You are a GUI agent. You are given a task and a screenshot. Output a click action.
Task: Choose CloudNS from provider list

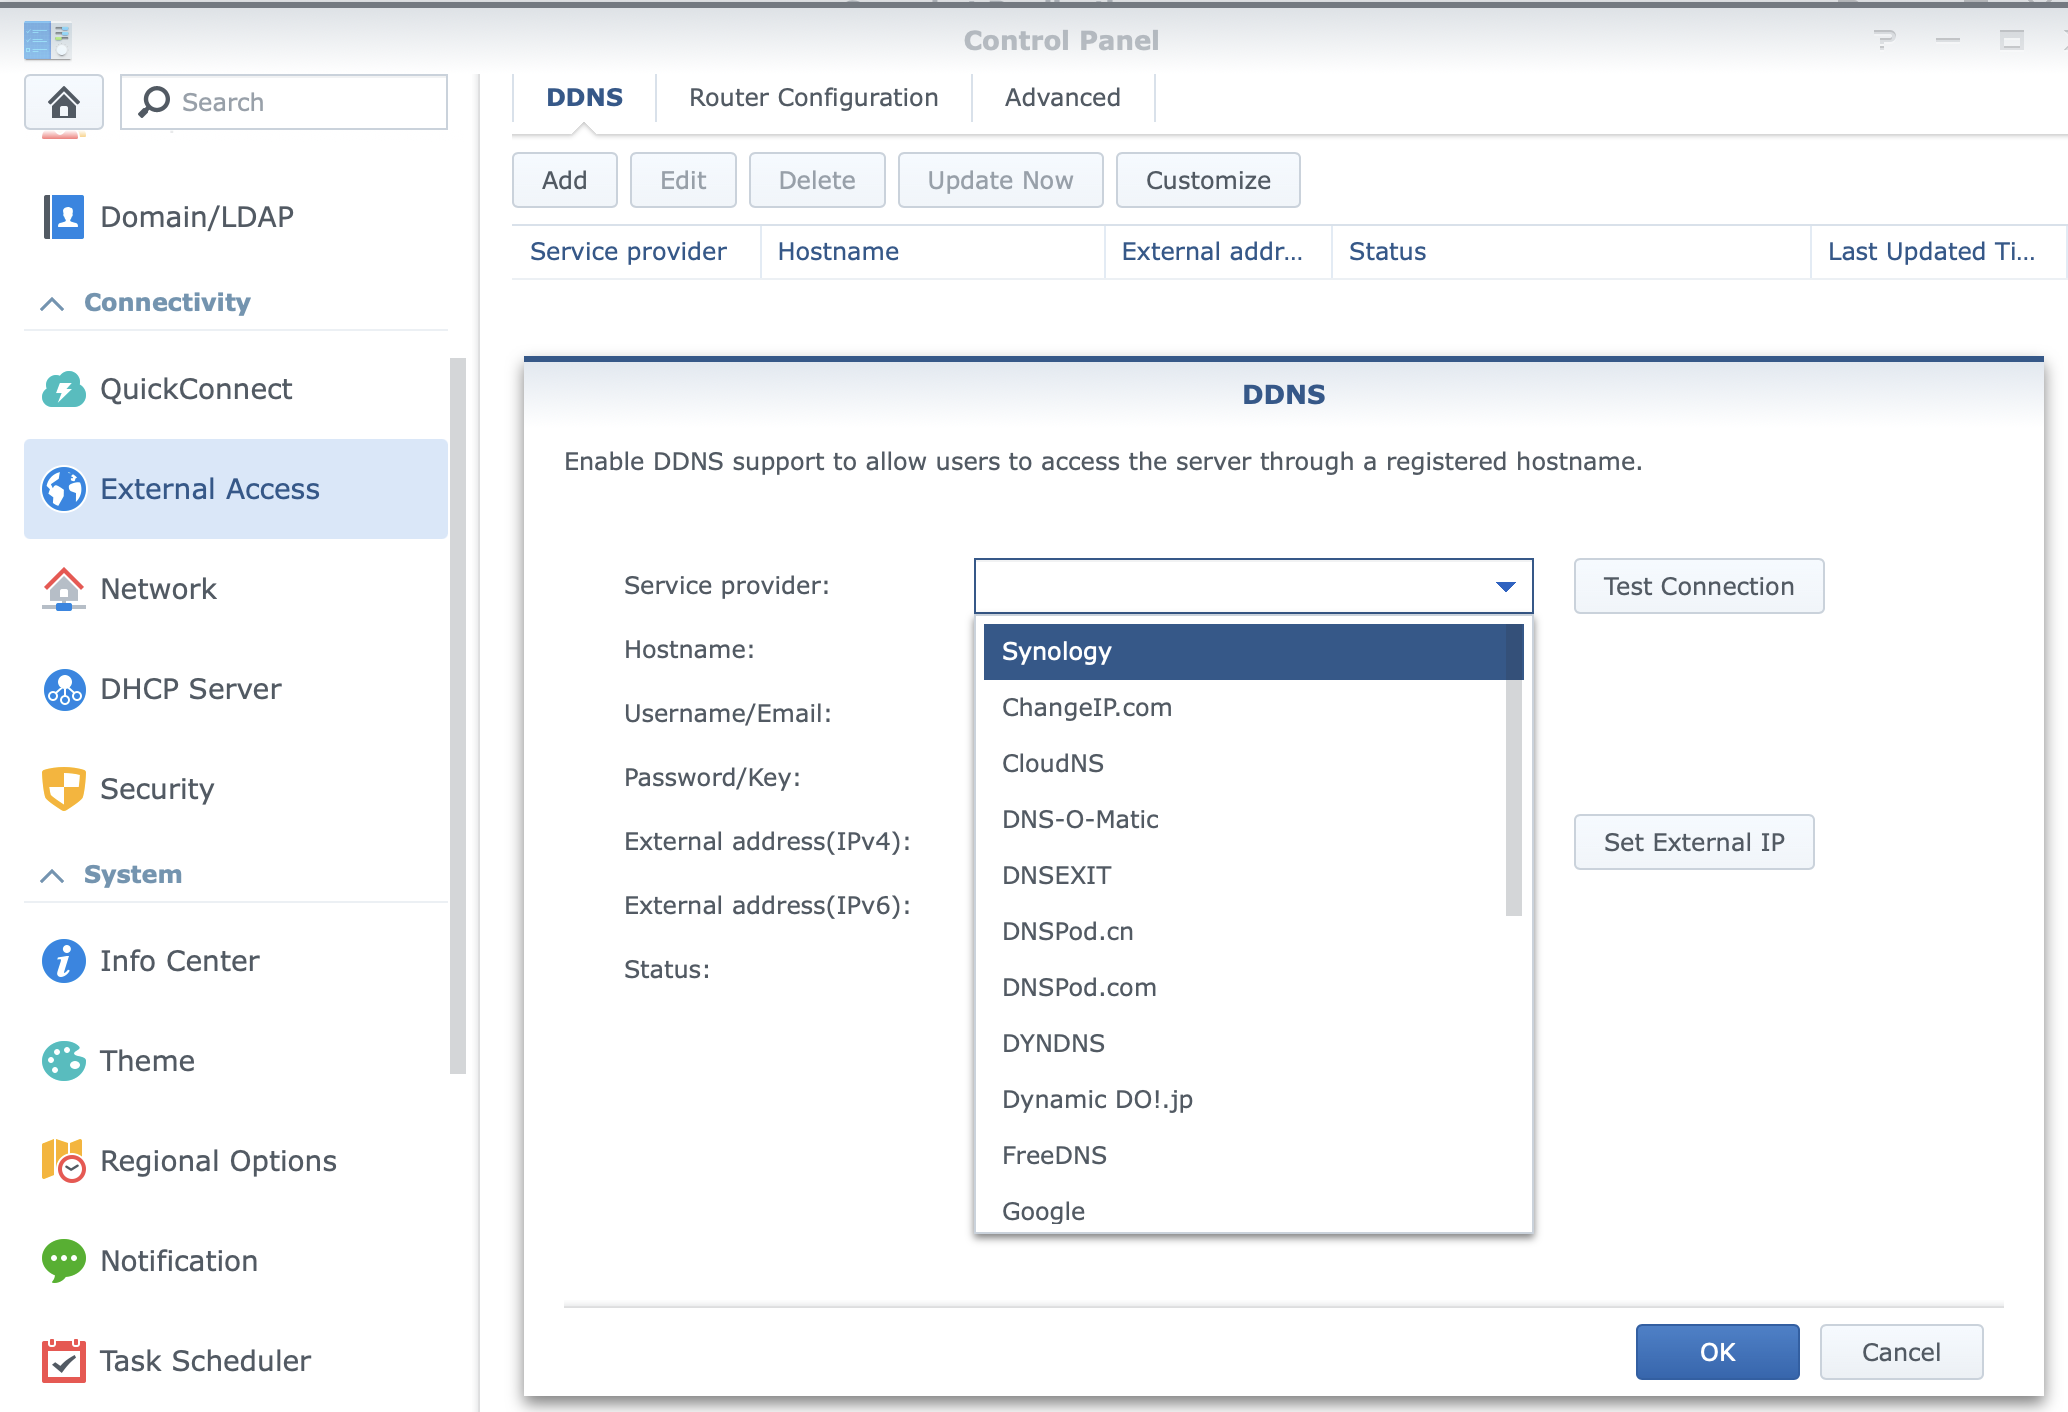1245,764
